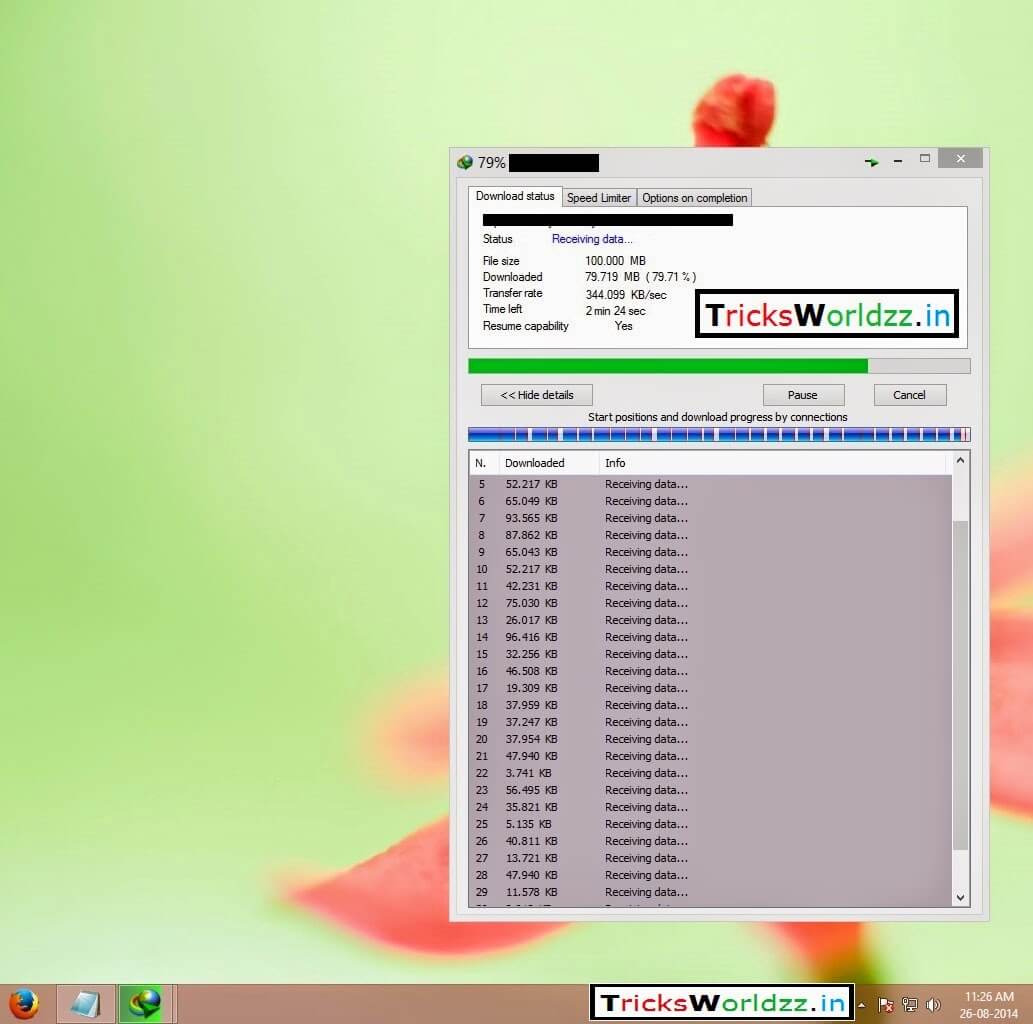The width and height of the screenshot is (1033, 1024).
Task: Select connection 6 row with 65.049 KB
Action: click(712, 501)
